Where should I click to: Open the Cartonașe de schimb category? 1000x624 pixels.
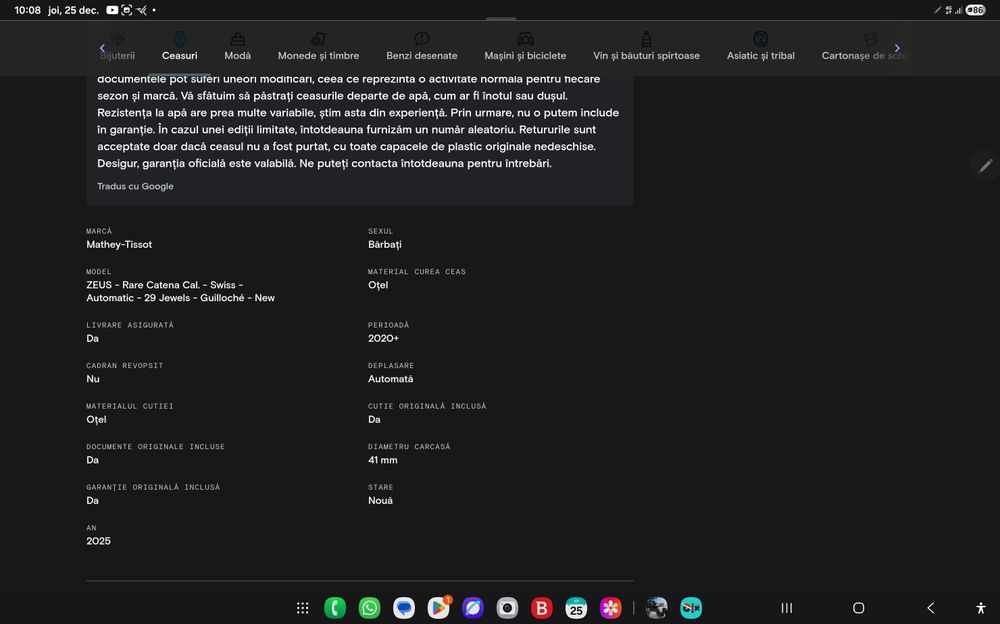click(865, 47)
